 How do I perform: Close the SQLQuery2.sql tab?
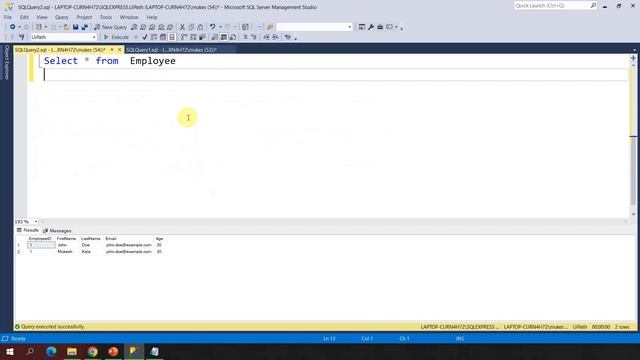tap(120, 50)
